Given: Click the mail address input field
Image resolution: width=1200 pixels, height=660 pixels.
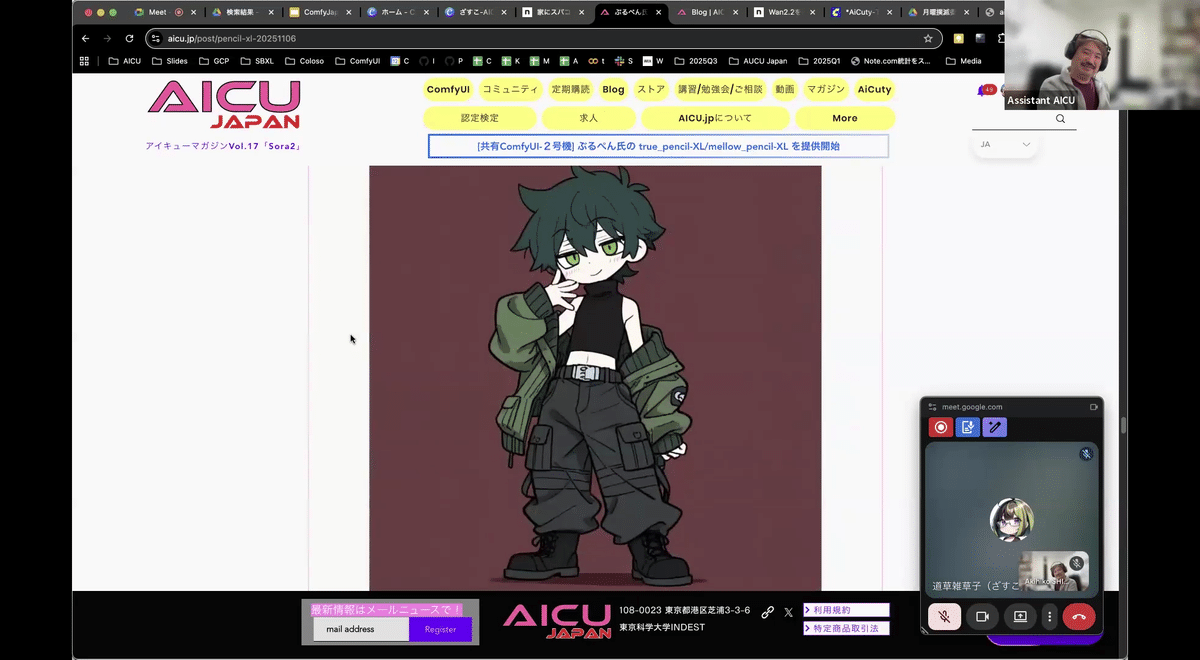Looking at the screenshot, I should tap(361, 629).
